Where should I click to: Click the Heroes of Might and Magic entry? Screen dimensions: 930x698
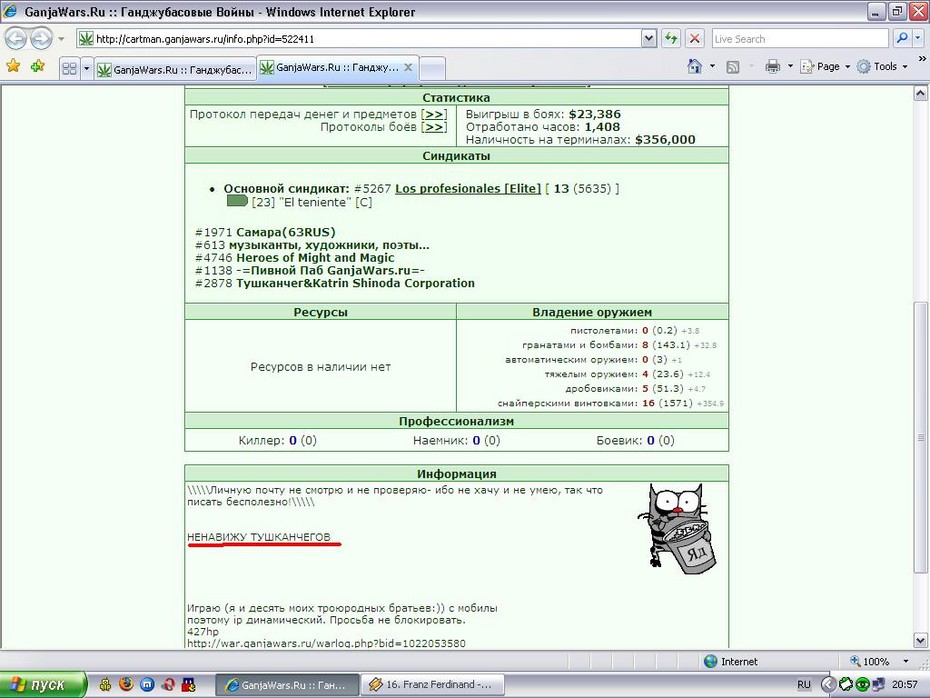315,257
